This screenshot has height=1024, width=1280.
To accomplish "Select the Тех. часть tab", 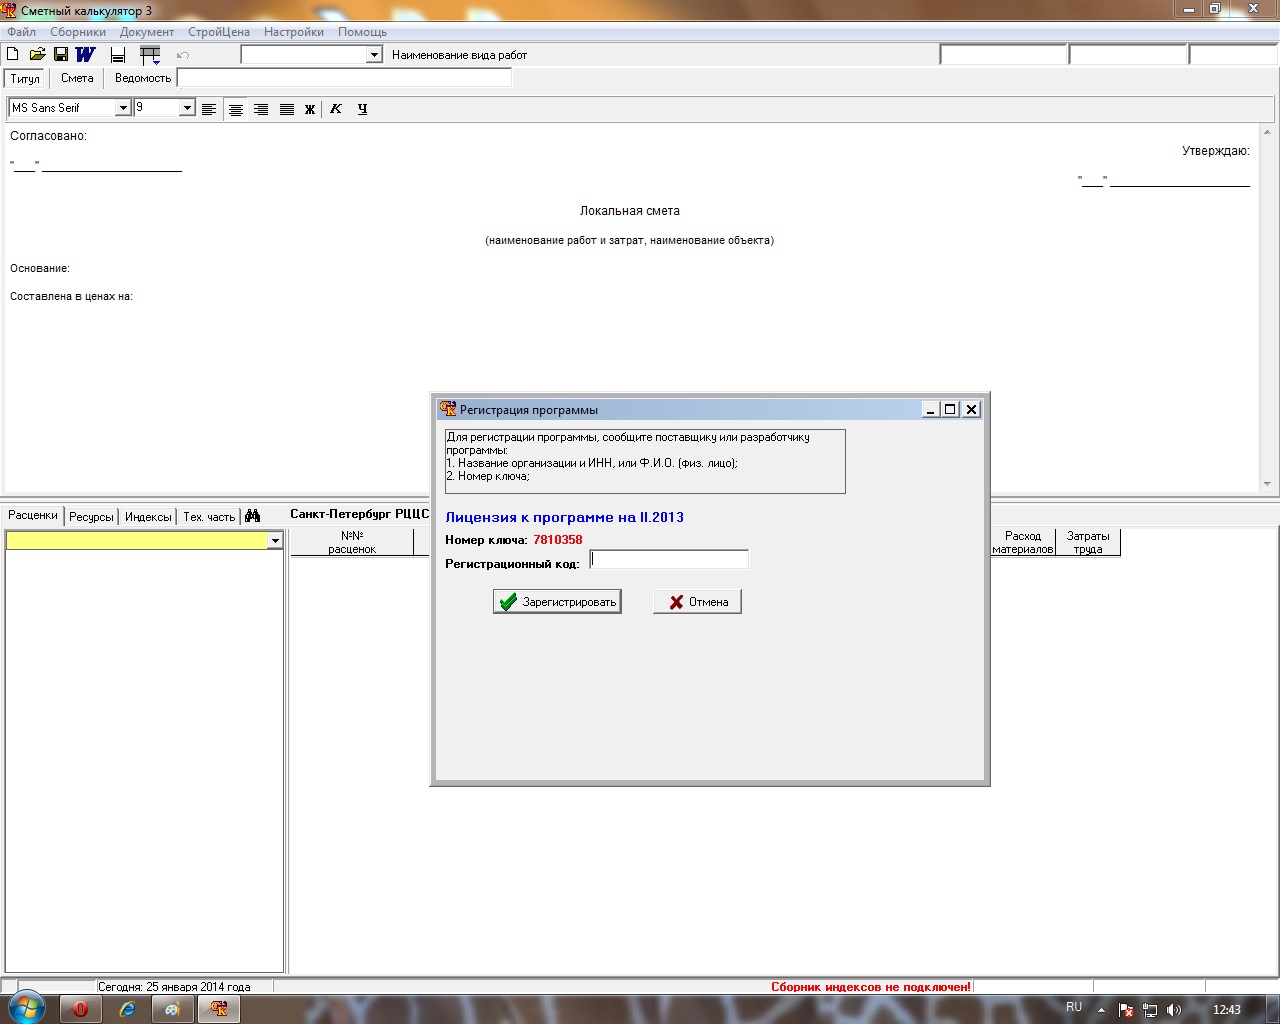I will point(209,517).
